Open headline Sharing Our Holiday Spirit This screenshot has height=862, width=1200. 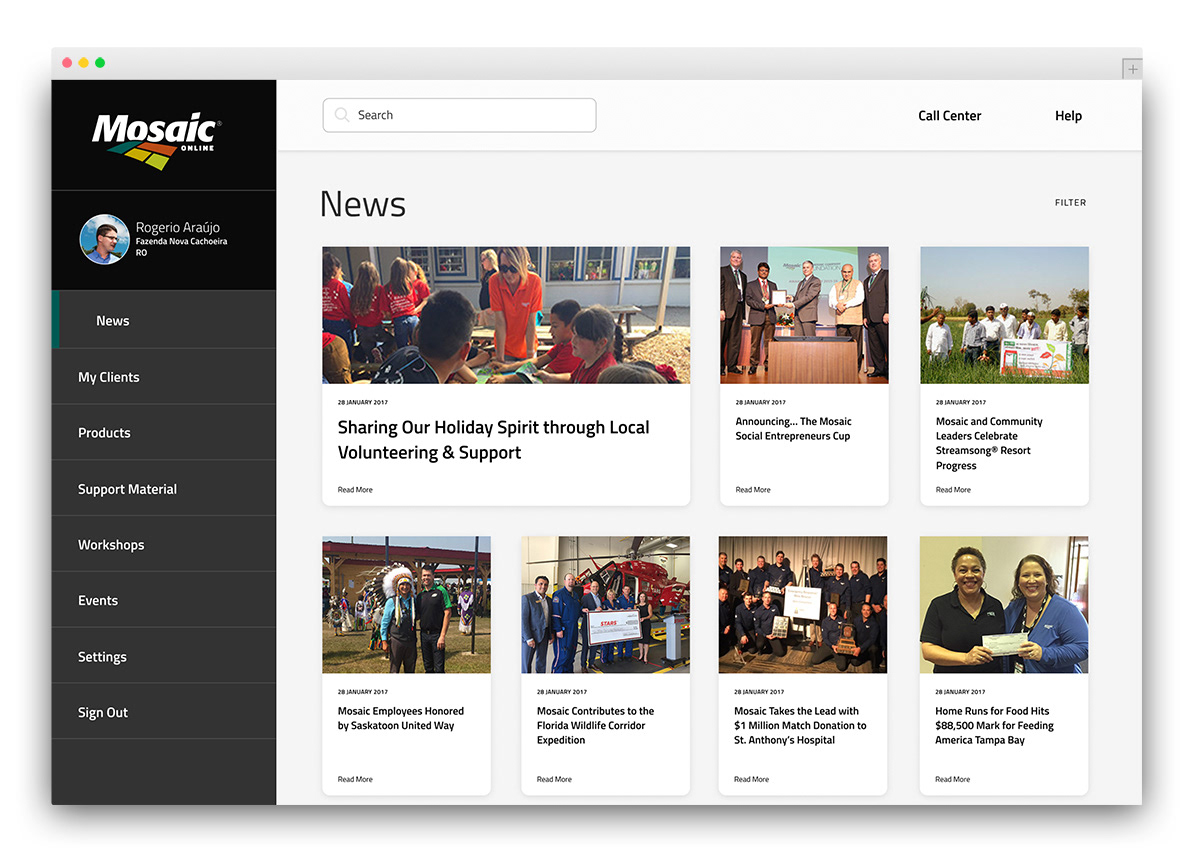pyautogui.click(x=493, y=440)
